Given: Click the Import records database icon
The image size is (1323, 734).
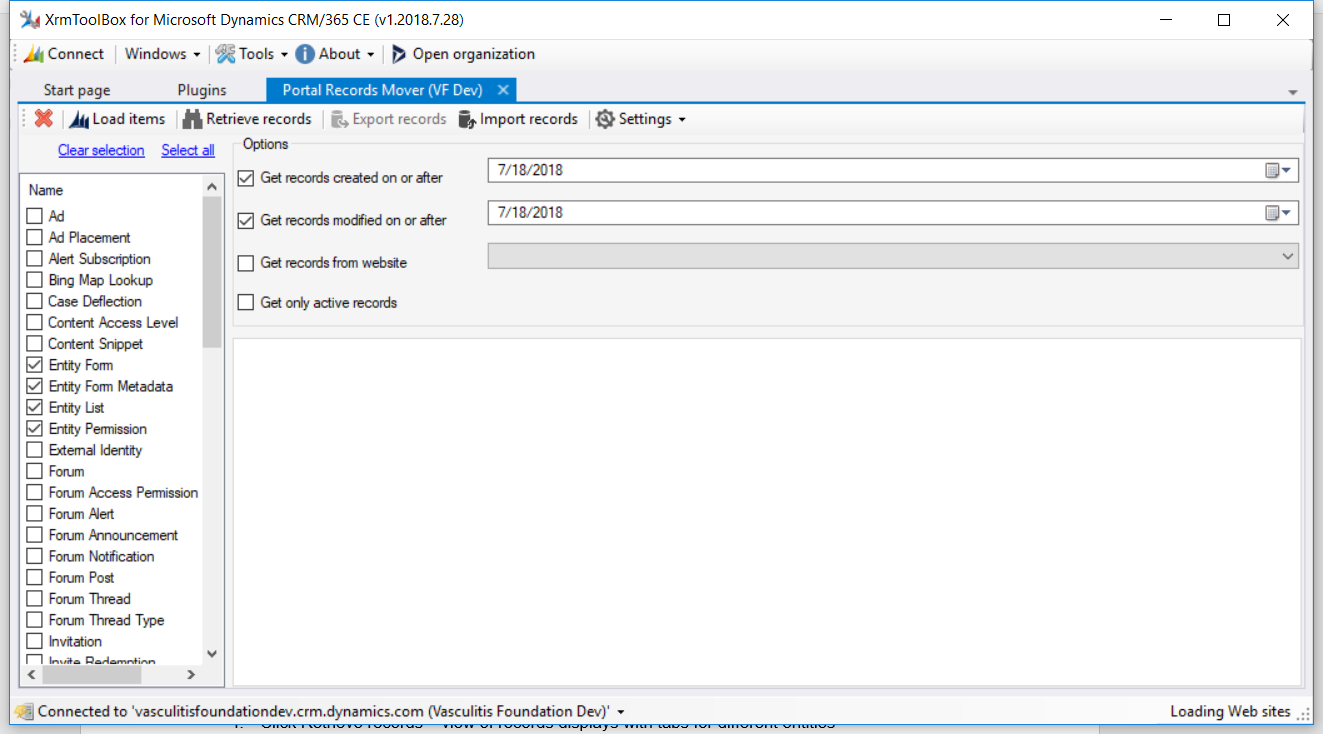Looking at the screenshot, I should click(466, 119).
